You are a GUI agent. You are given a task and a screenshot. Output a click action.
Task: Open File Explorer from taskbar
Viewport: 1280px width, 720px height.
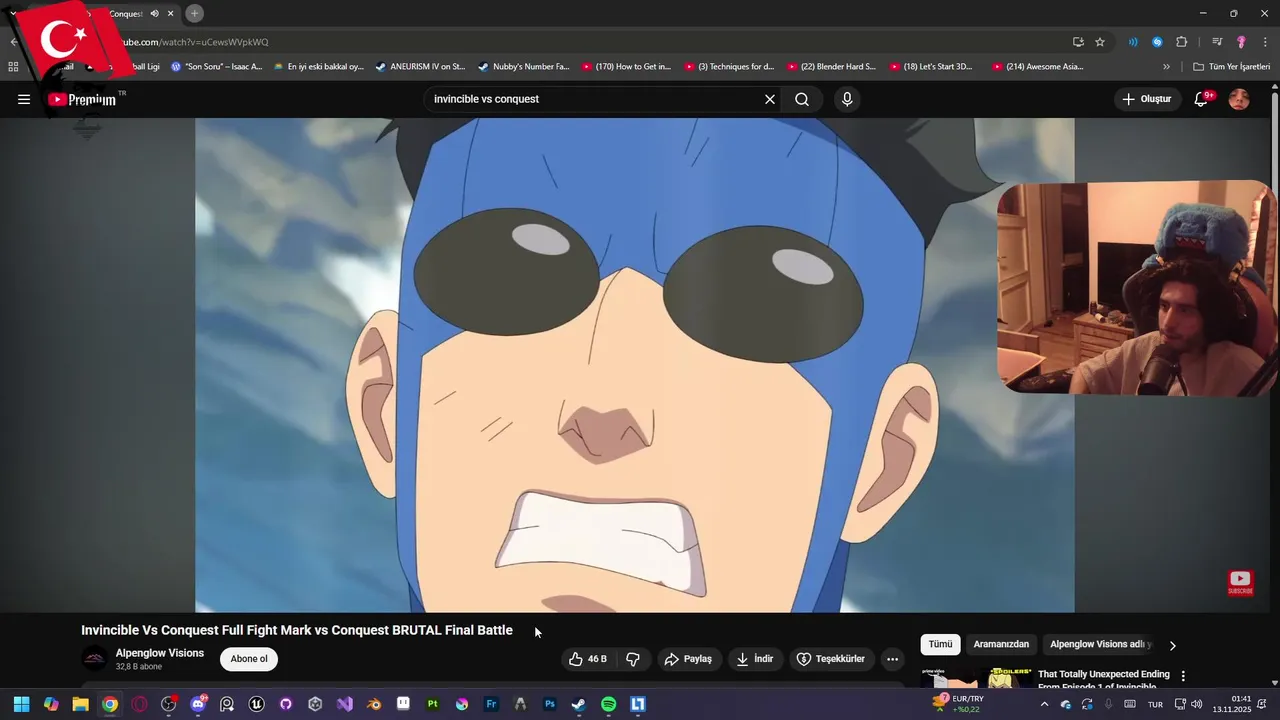coord(80,704)
